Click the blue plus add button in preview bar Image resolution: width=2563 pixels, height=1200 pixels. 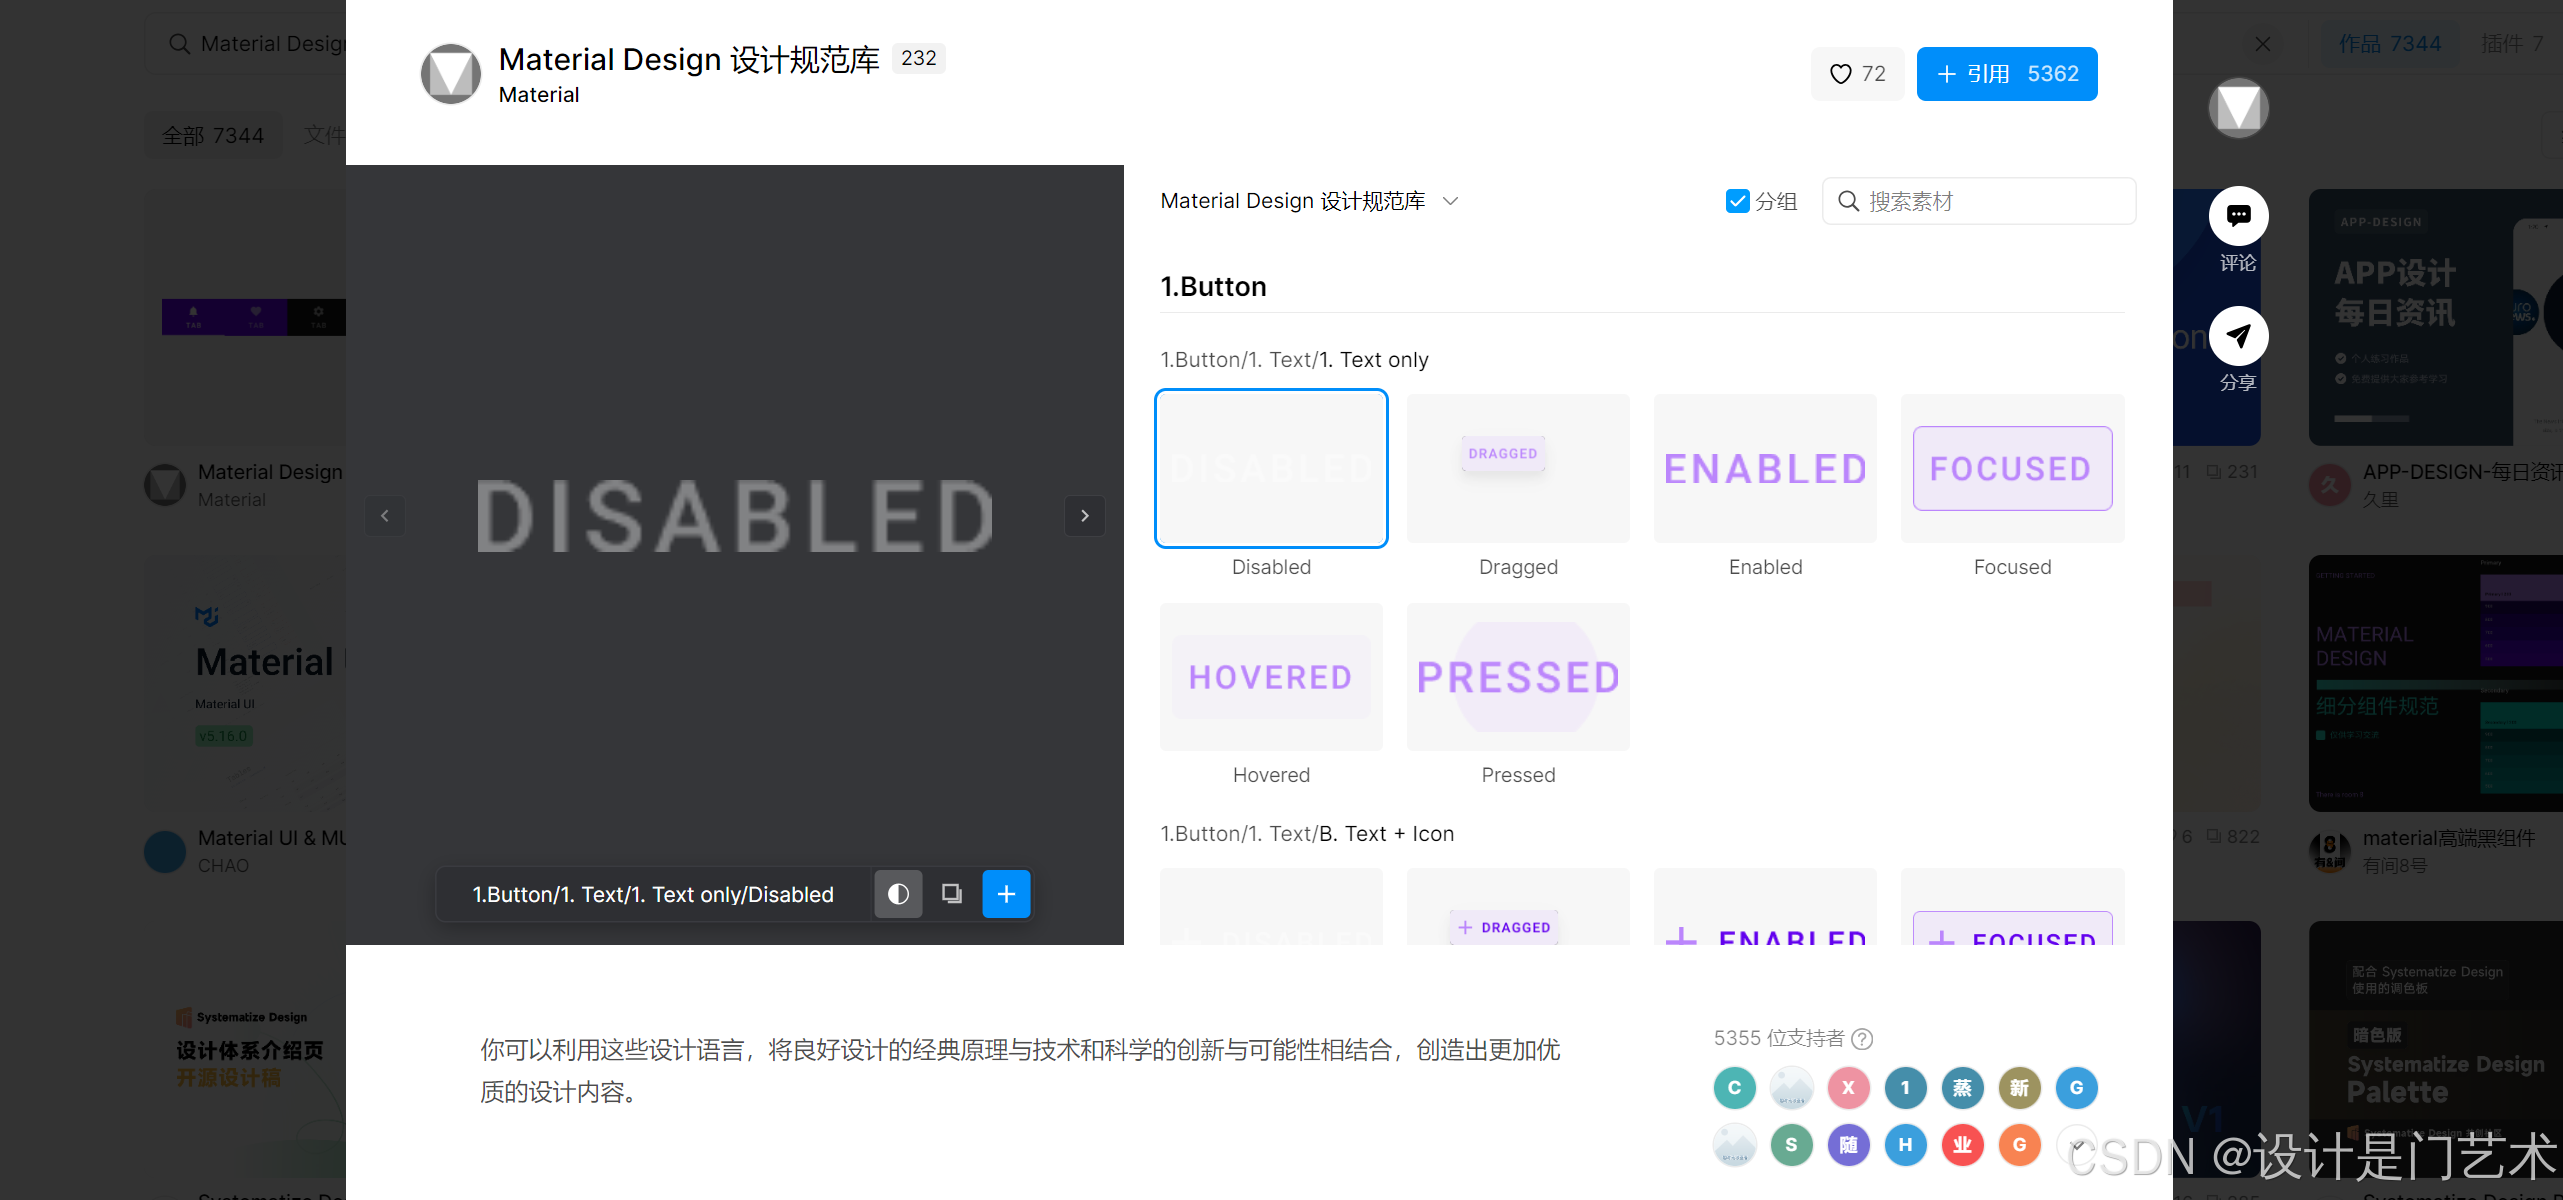pos(1006,894)
